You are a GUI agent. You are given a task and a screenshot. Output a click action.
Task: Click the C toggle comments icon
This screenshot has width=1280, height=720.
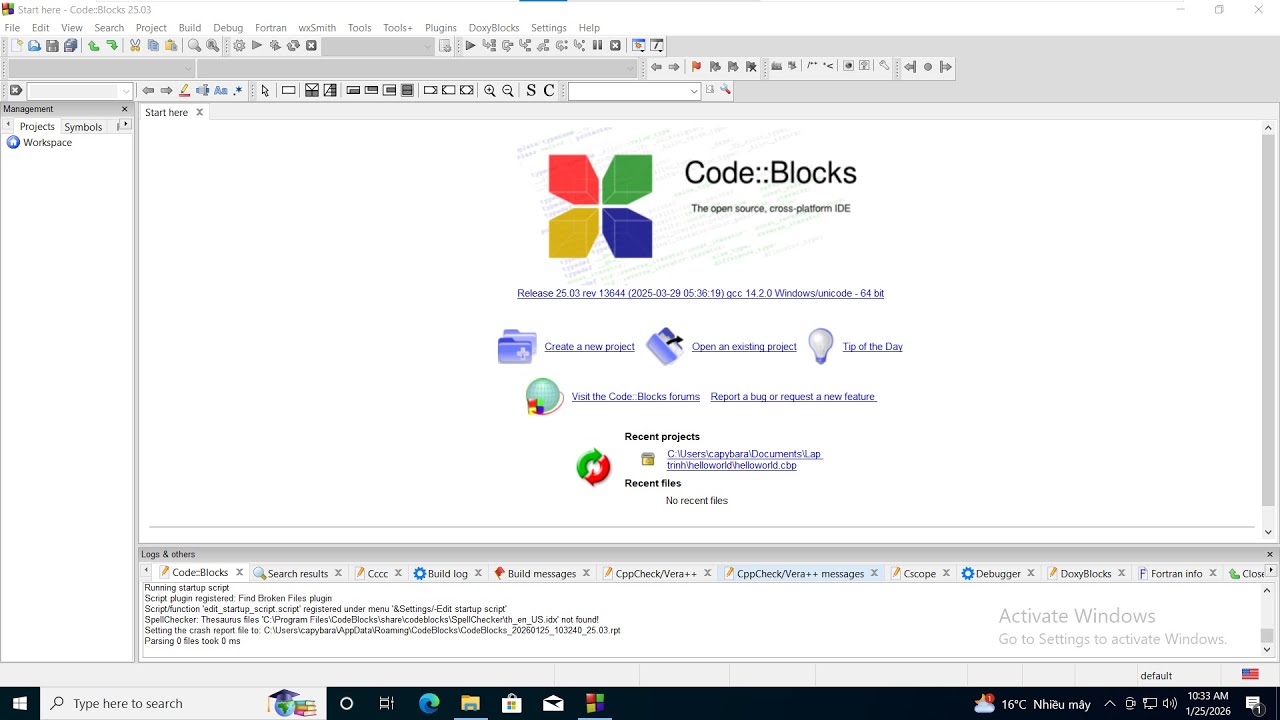(549, 91)
